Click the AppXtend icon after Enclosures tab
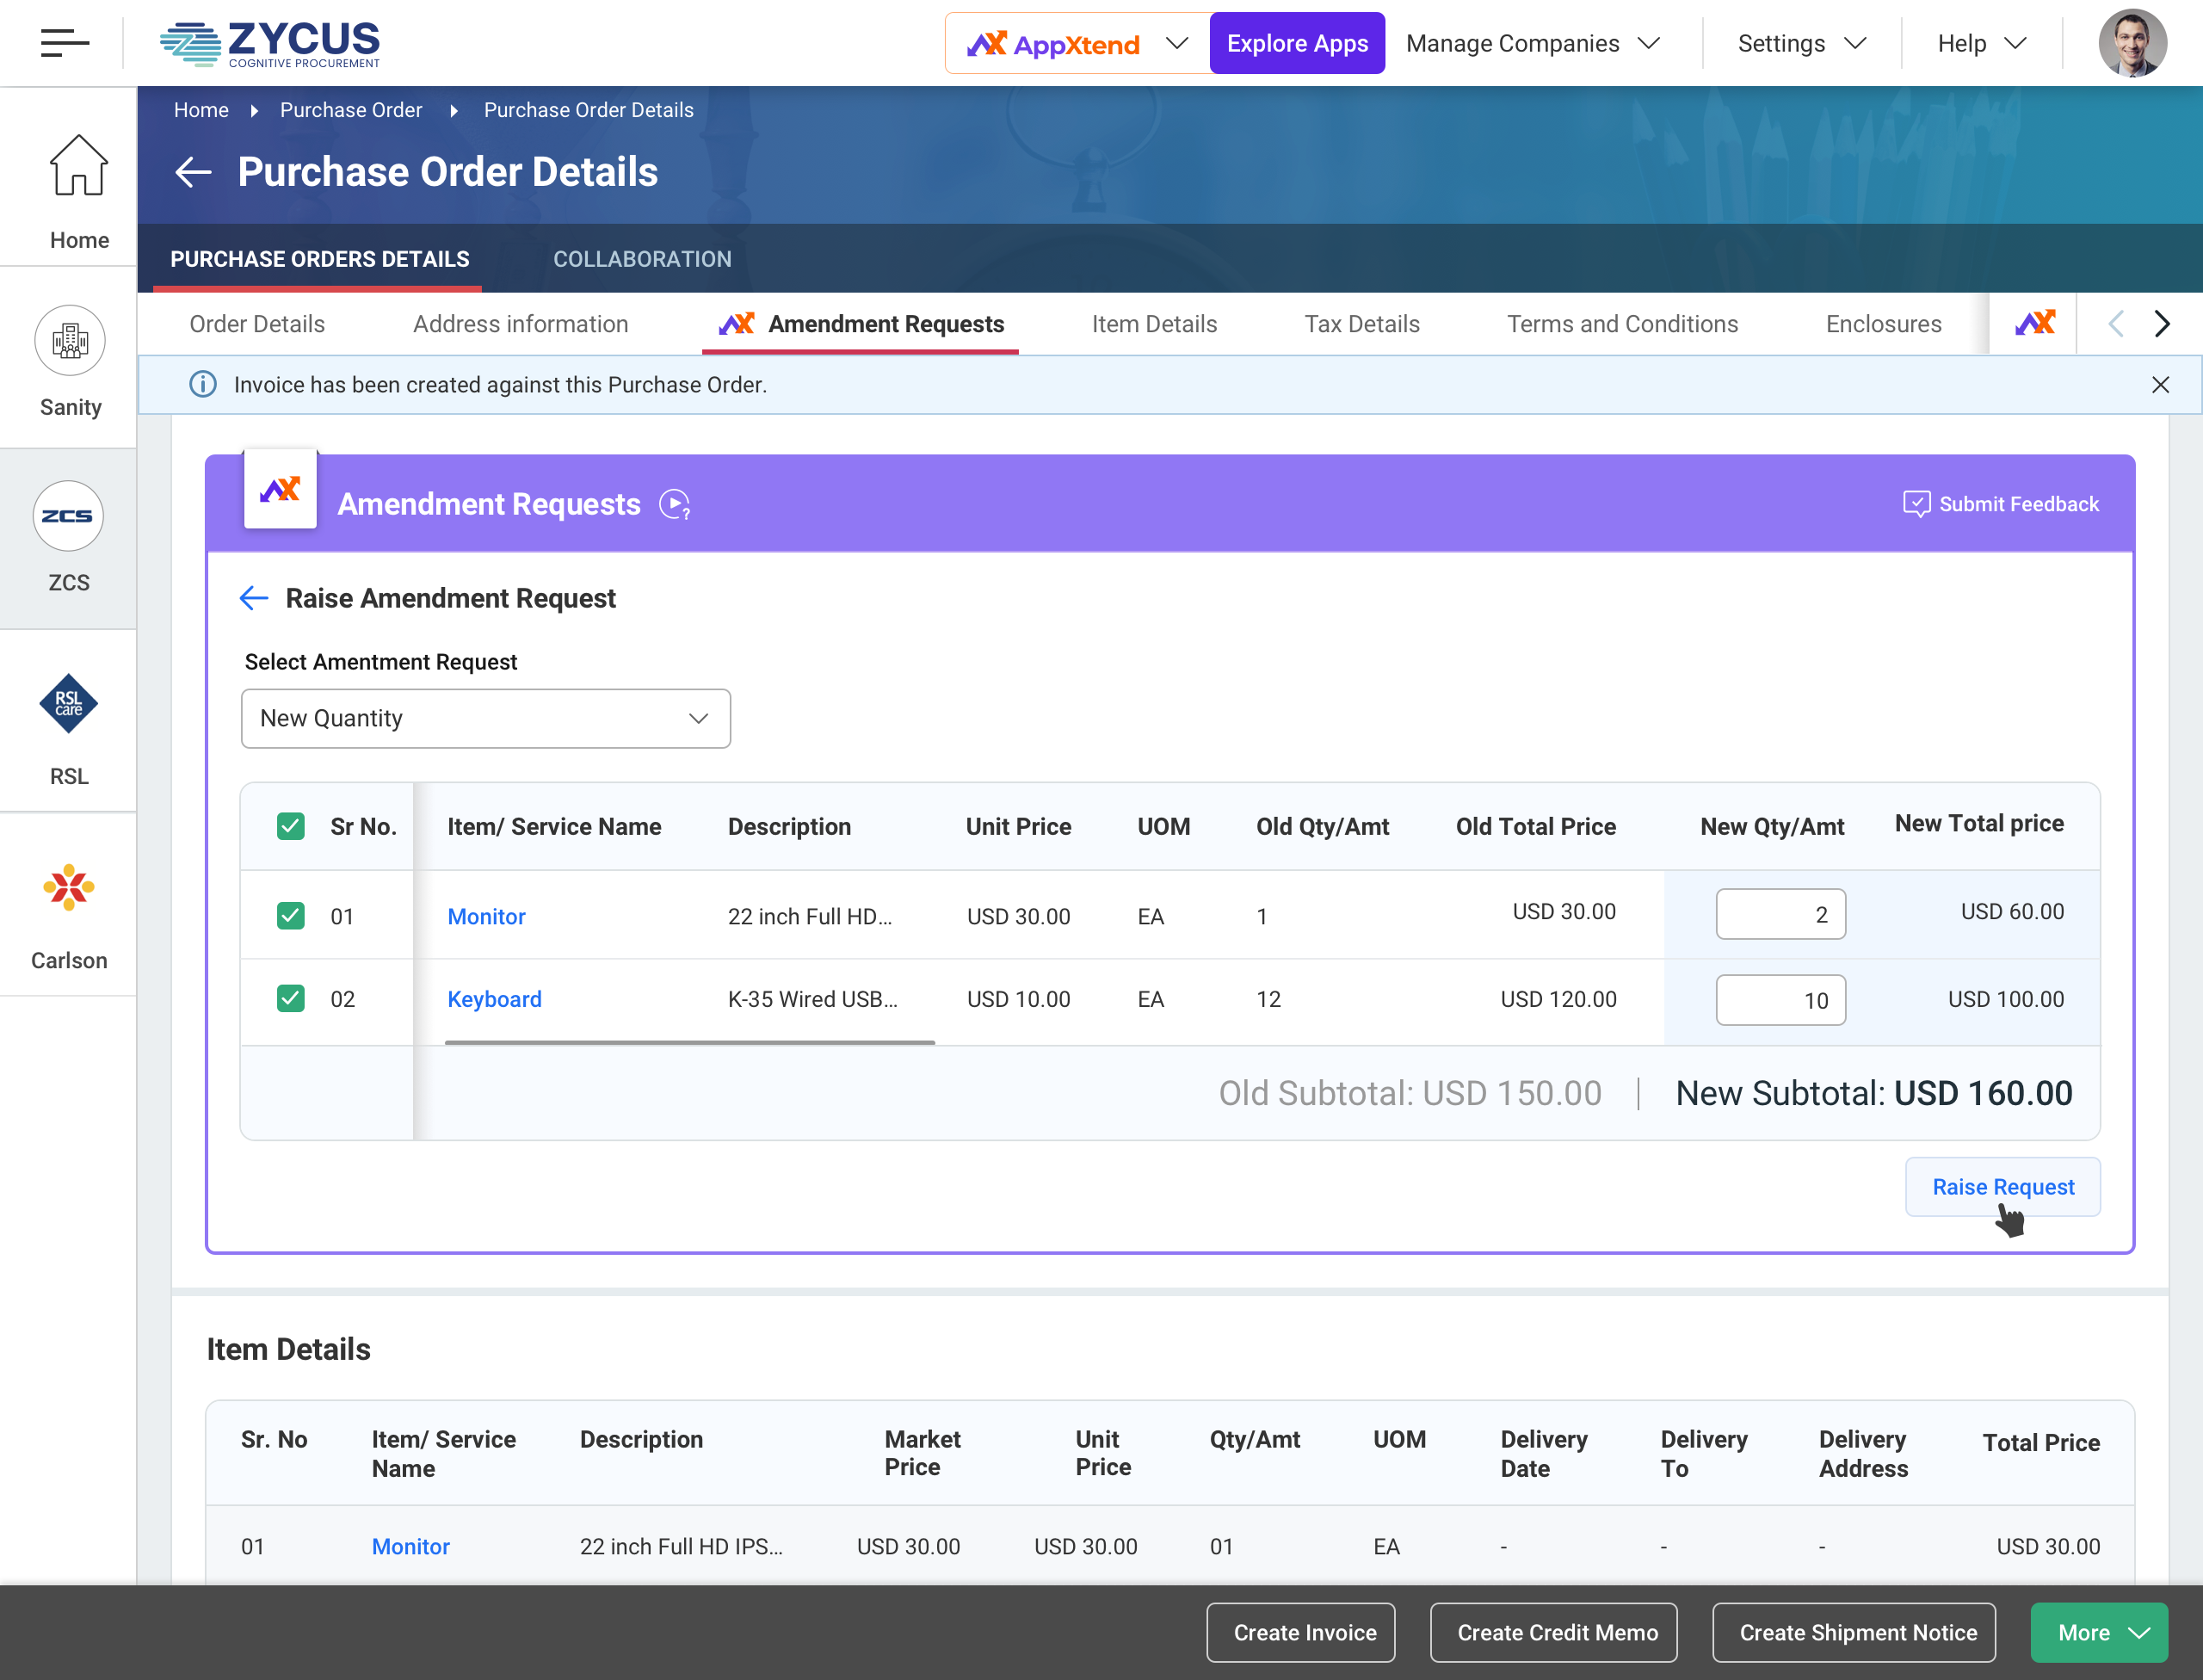This screenshot has height=1680, width=2203. point(2034,324)
